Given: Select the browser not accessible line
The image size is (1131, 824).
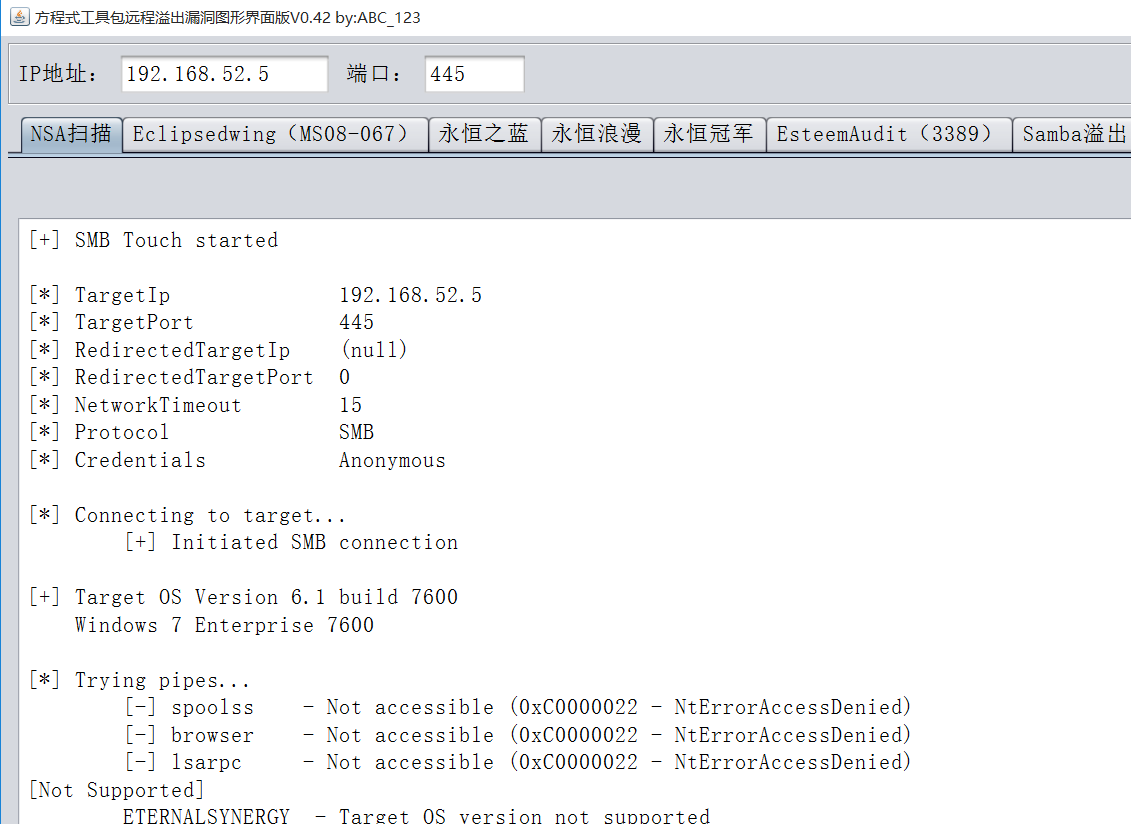Looking at the screenshot, I should (518, 735).
